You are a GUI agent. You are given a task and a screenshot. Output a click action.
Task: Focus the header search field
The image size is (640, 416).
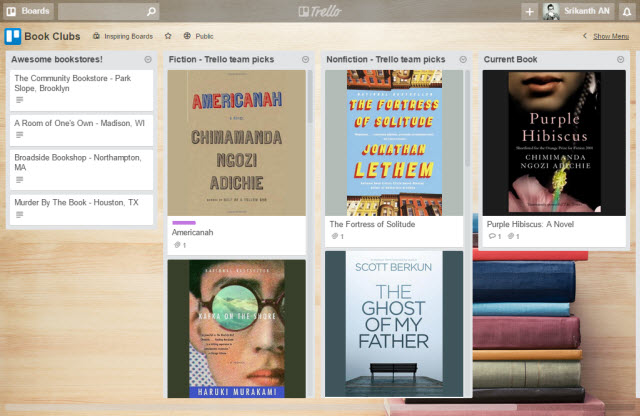[109, 11]
